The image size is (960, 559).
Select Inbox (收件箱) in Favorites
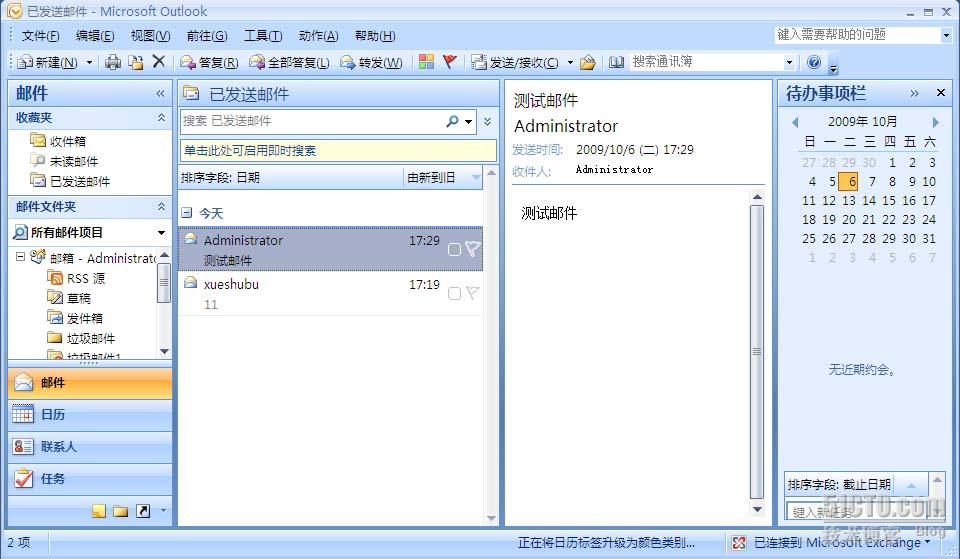pyautogui.click(x=58, y=141)
